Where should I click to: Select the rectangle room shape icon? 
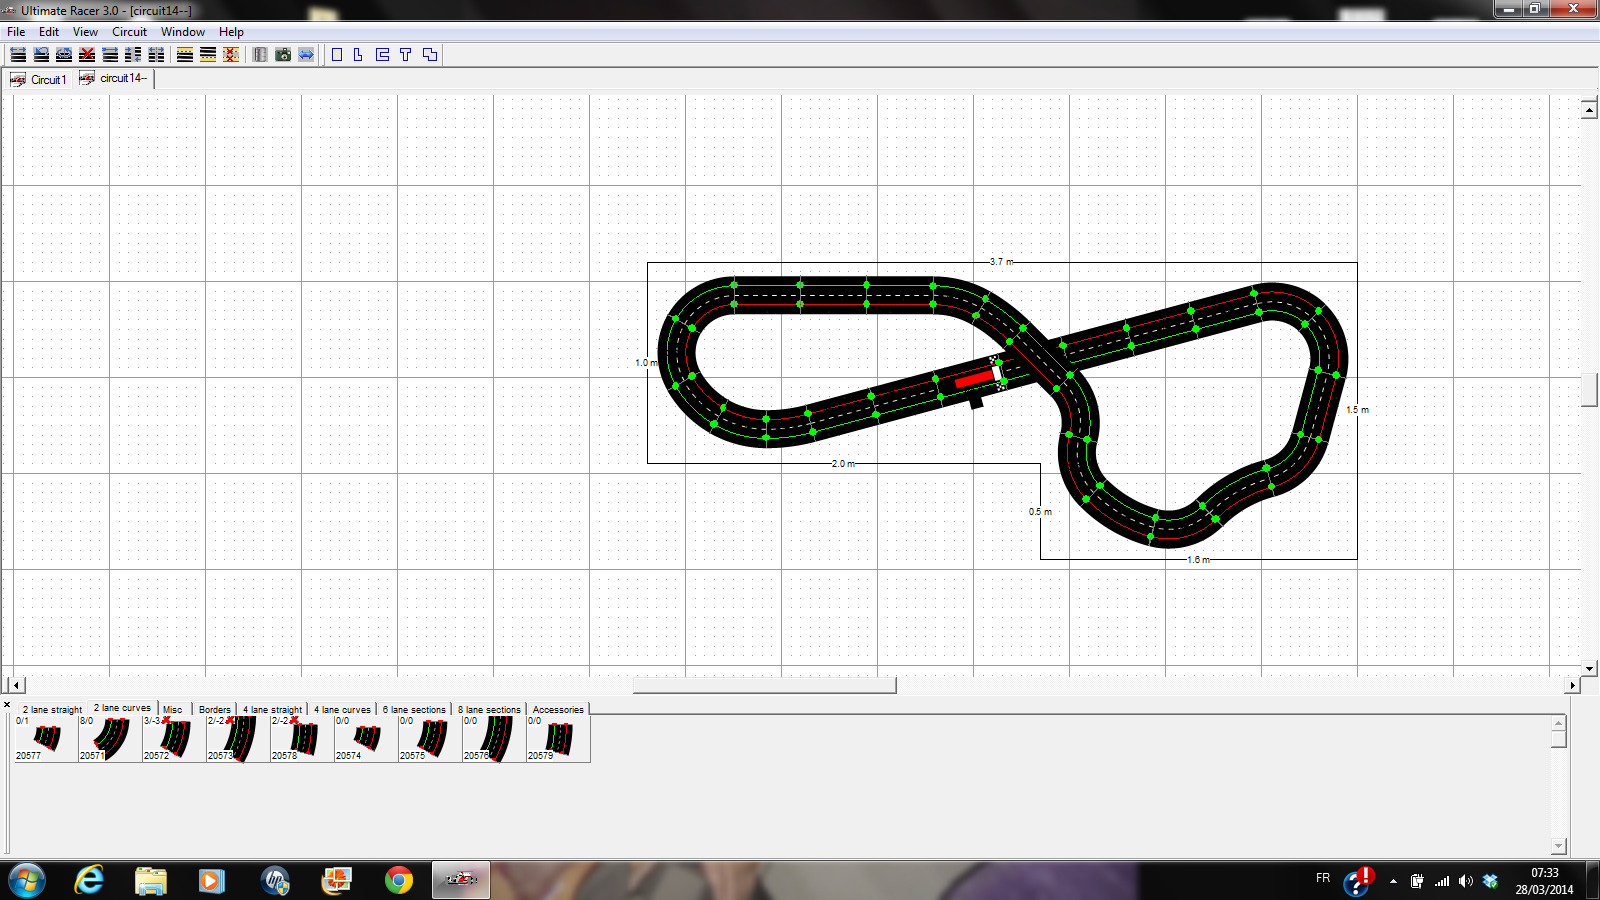coord(337,55)
